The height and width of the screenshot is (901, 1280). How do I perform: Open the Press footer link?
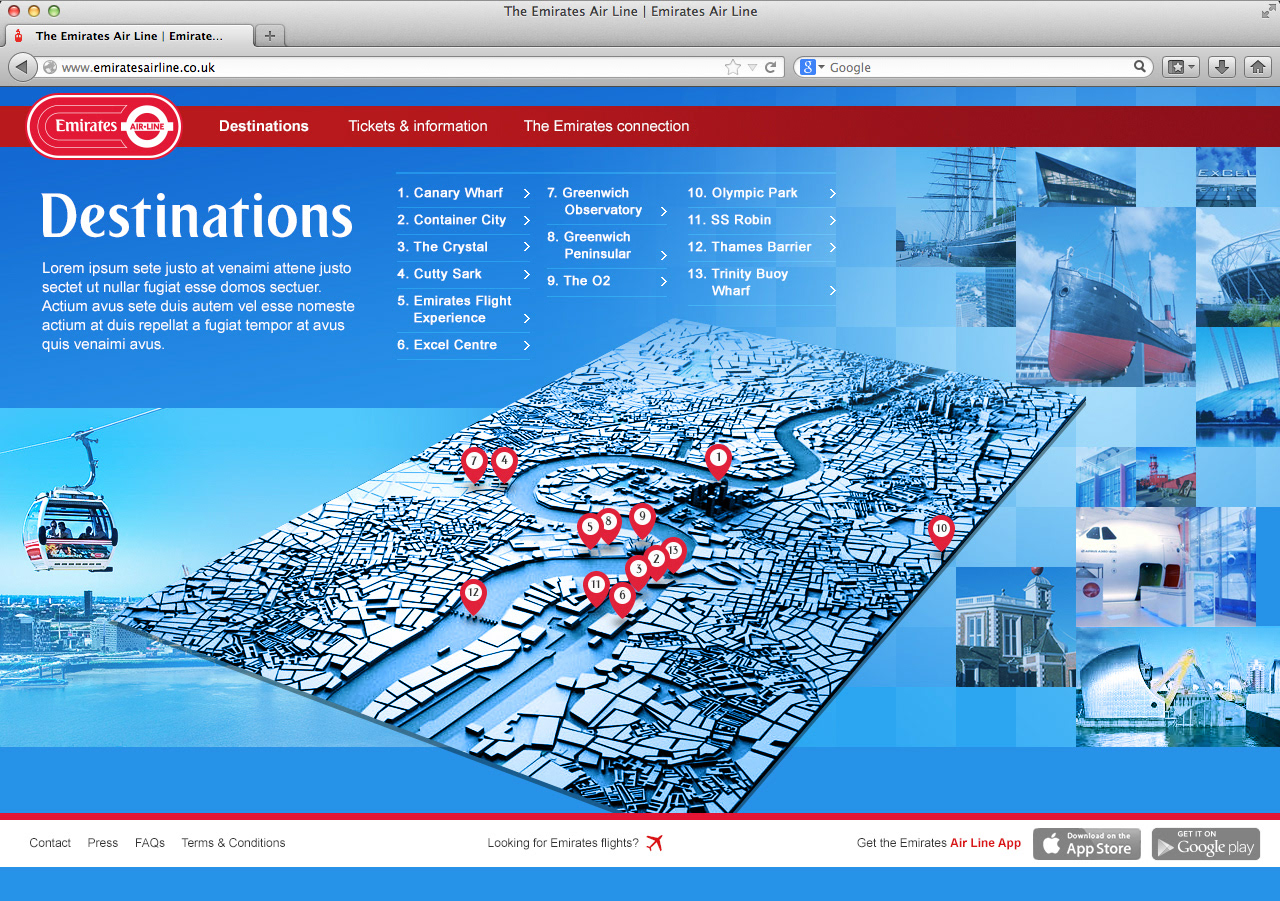tap(102, 843)
